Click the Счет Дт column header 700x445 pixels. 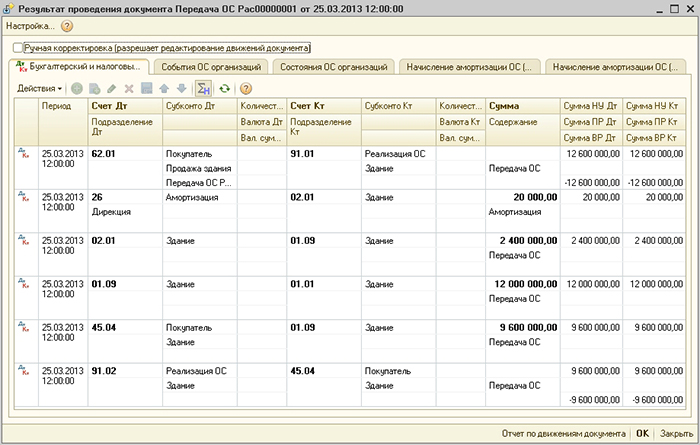(125, 106)
